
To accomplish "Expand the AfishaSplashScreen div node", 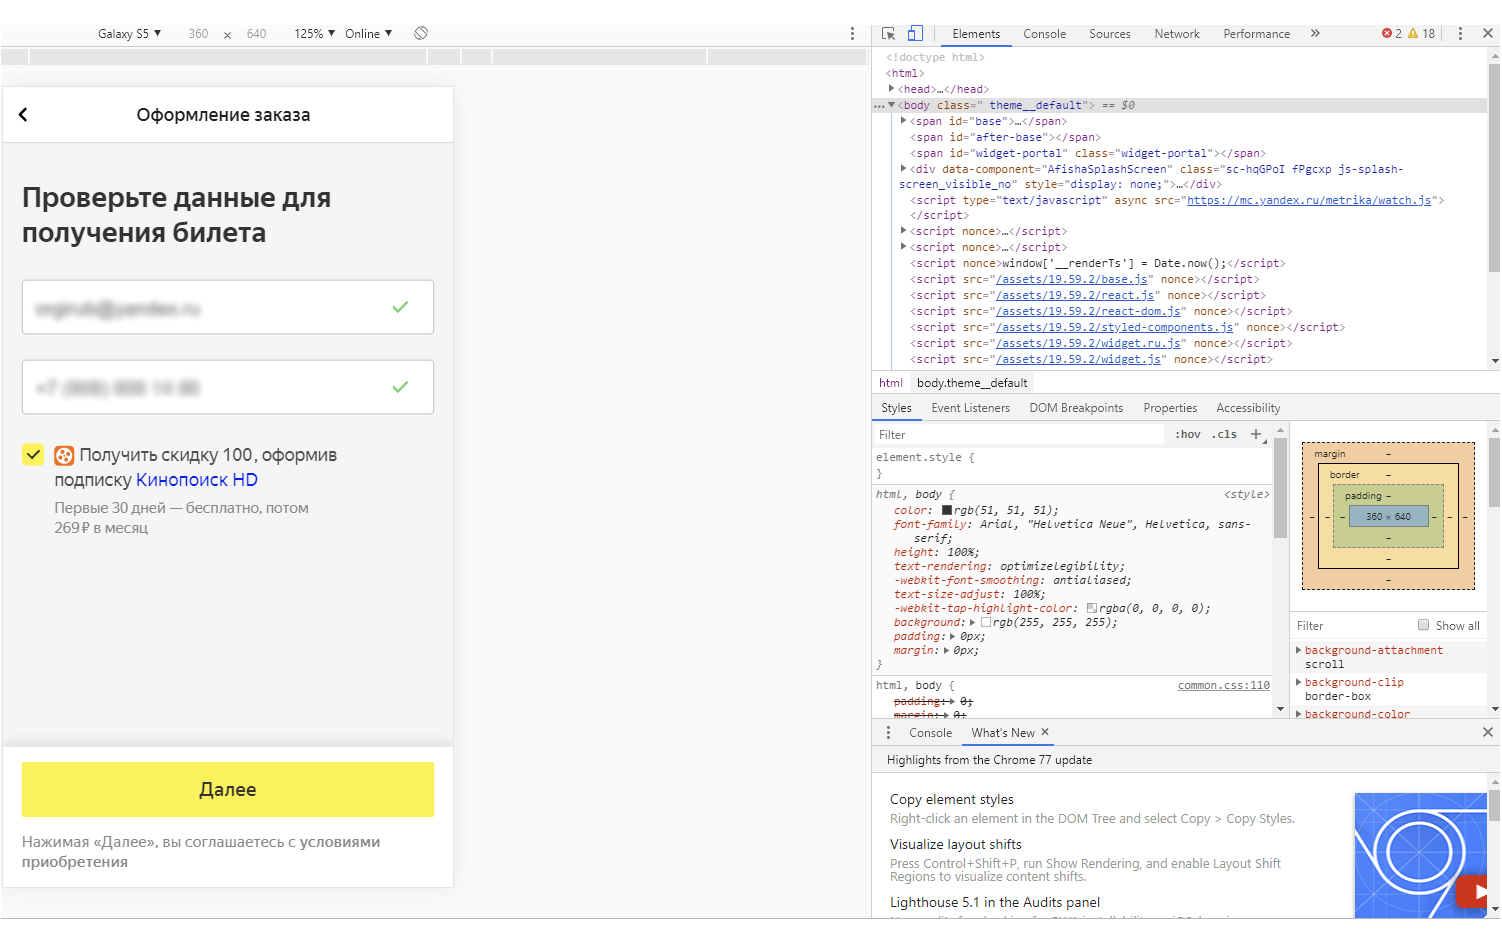I will [904, 169].
